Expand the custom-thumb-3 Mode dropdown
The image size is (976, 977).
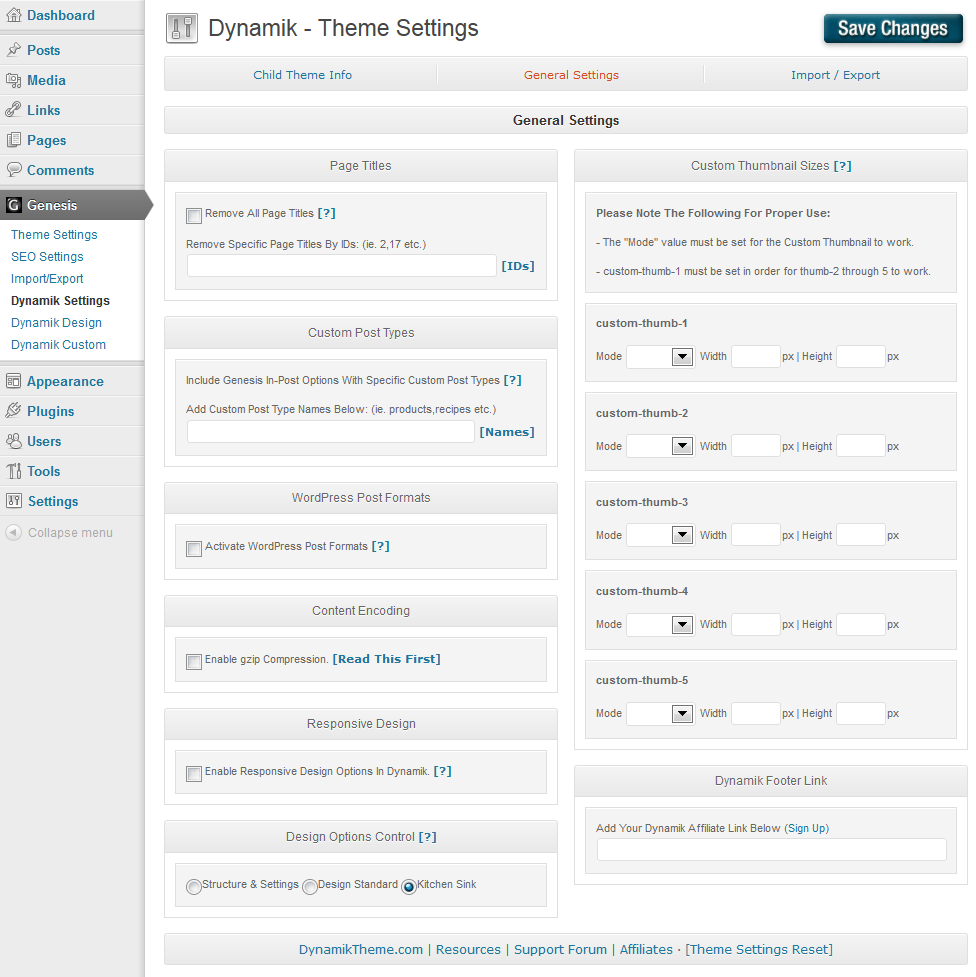click(x=660, y=536)
